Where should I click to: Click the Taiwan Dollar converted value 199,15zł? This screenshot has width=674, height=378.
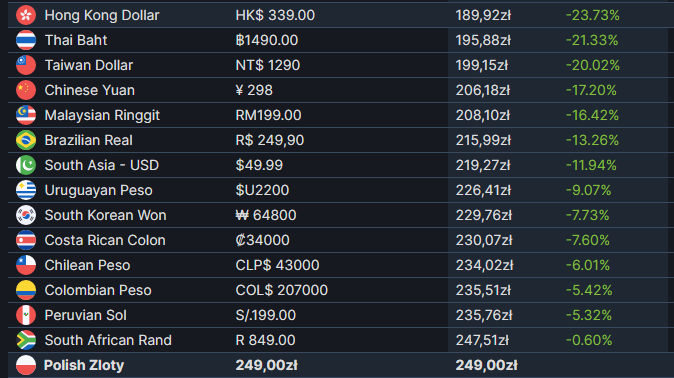(482, 65)
